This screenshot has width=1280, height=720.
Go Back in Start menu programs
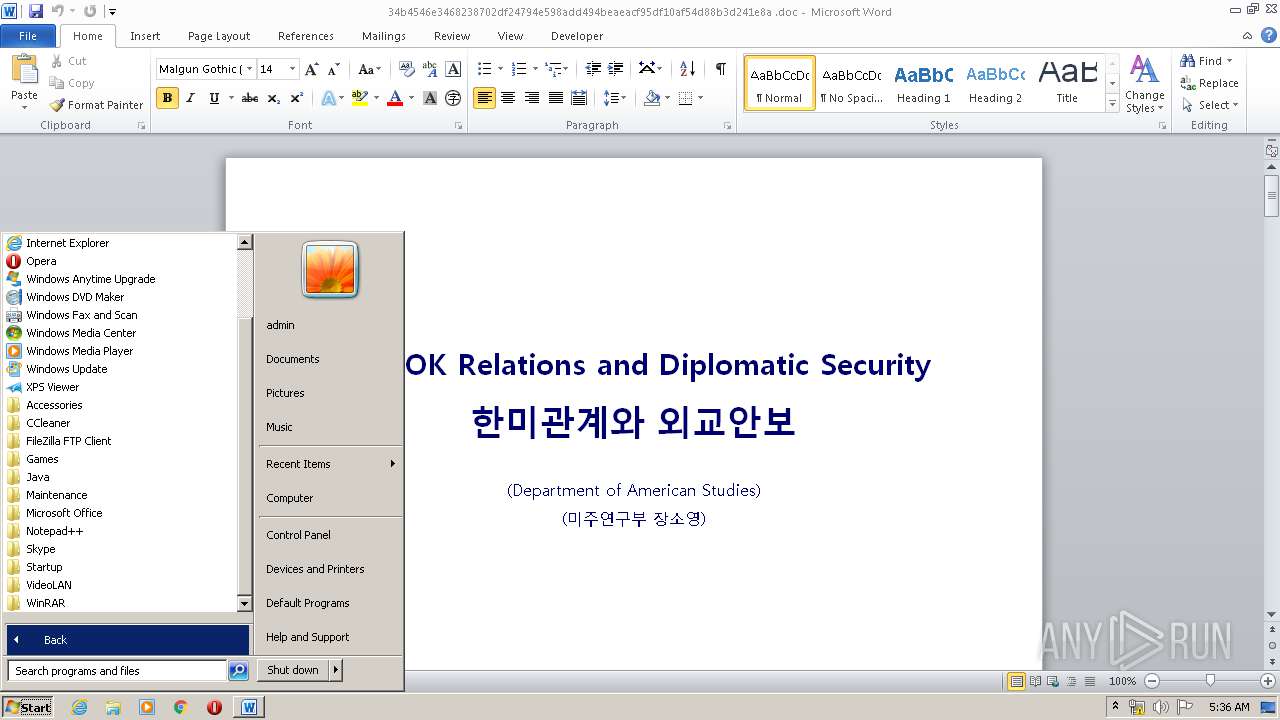[128, 640]
